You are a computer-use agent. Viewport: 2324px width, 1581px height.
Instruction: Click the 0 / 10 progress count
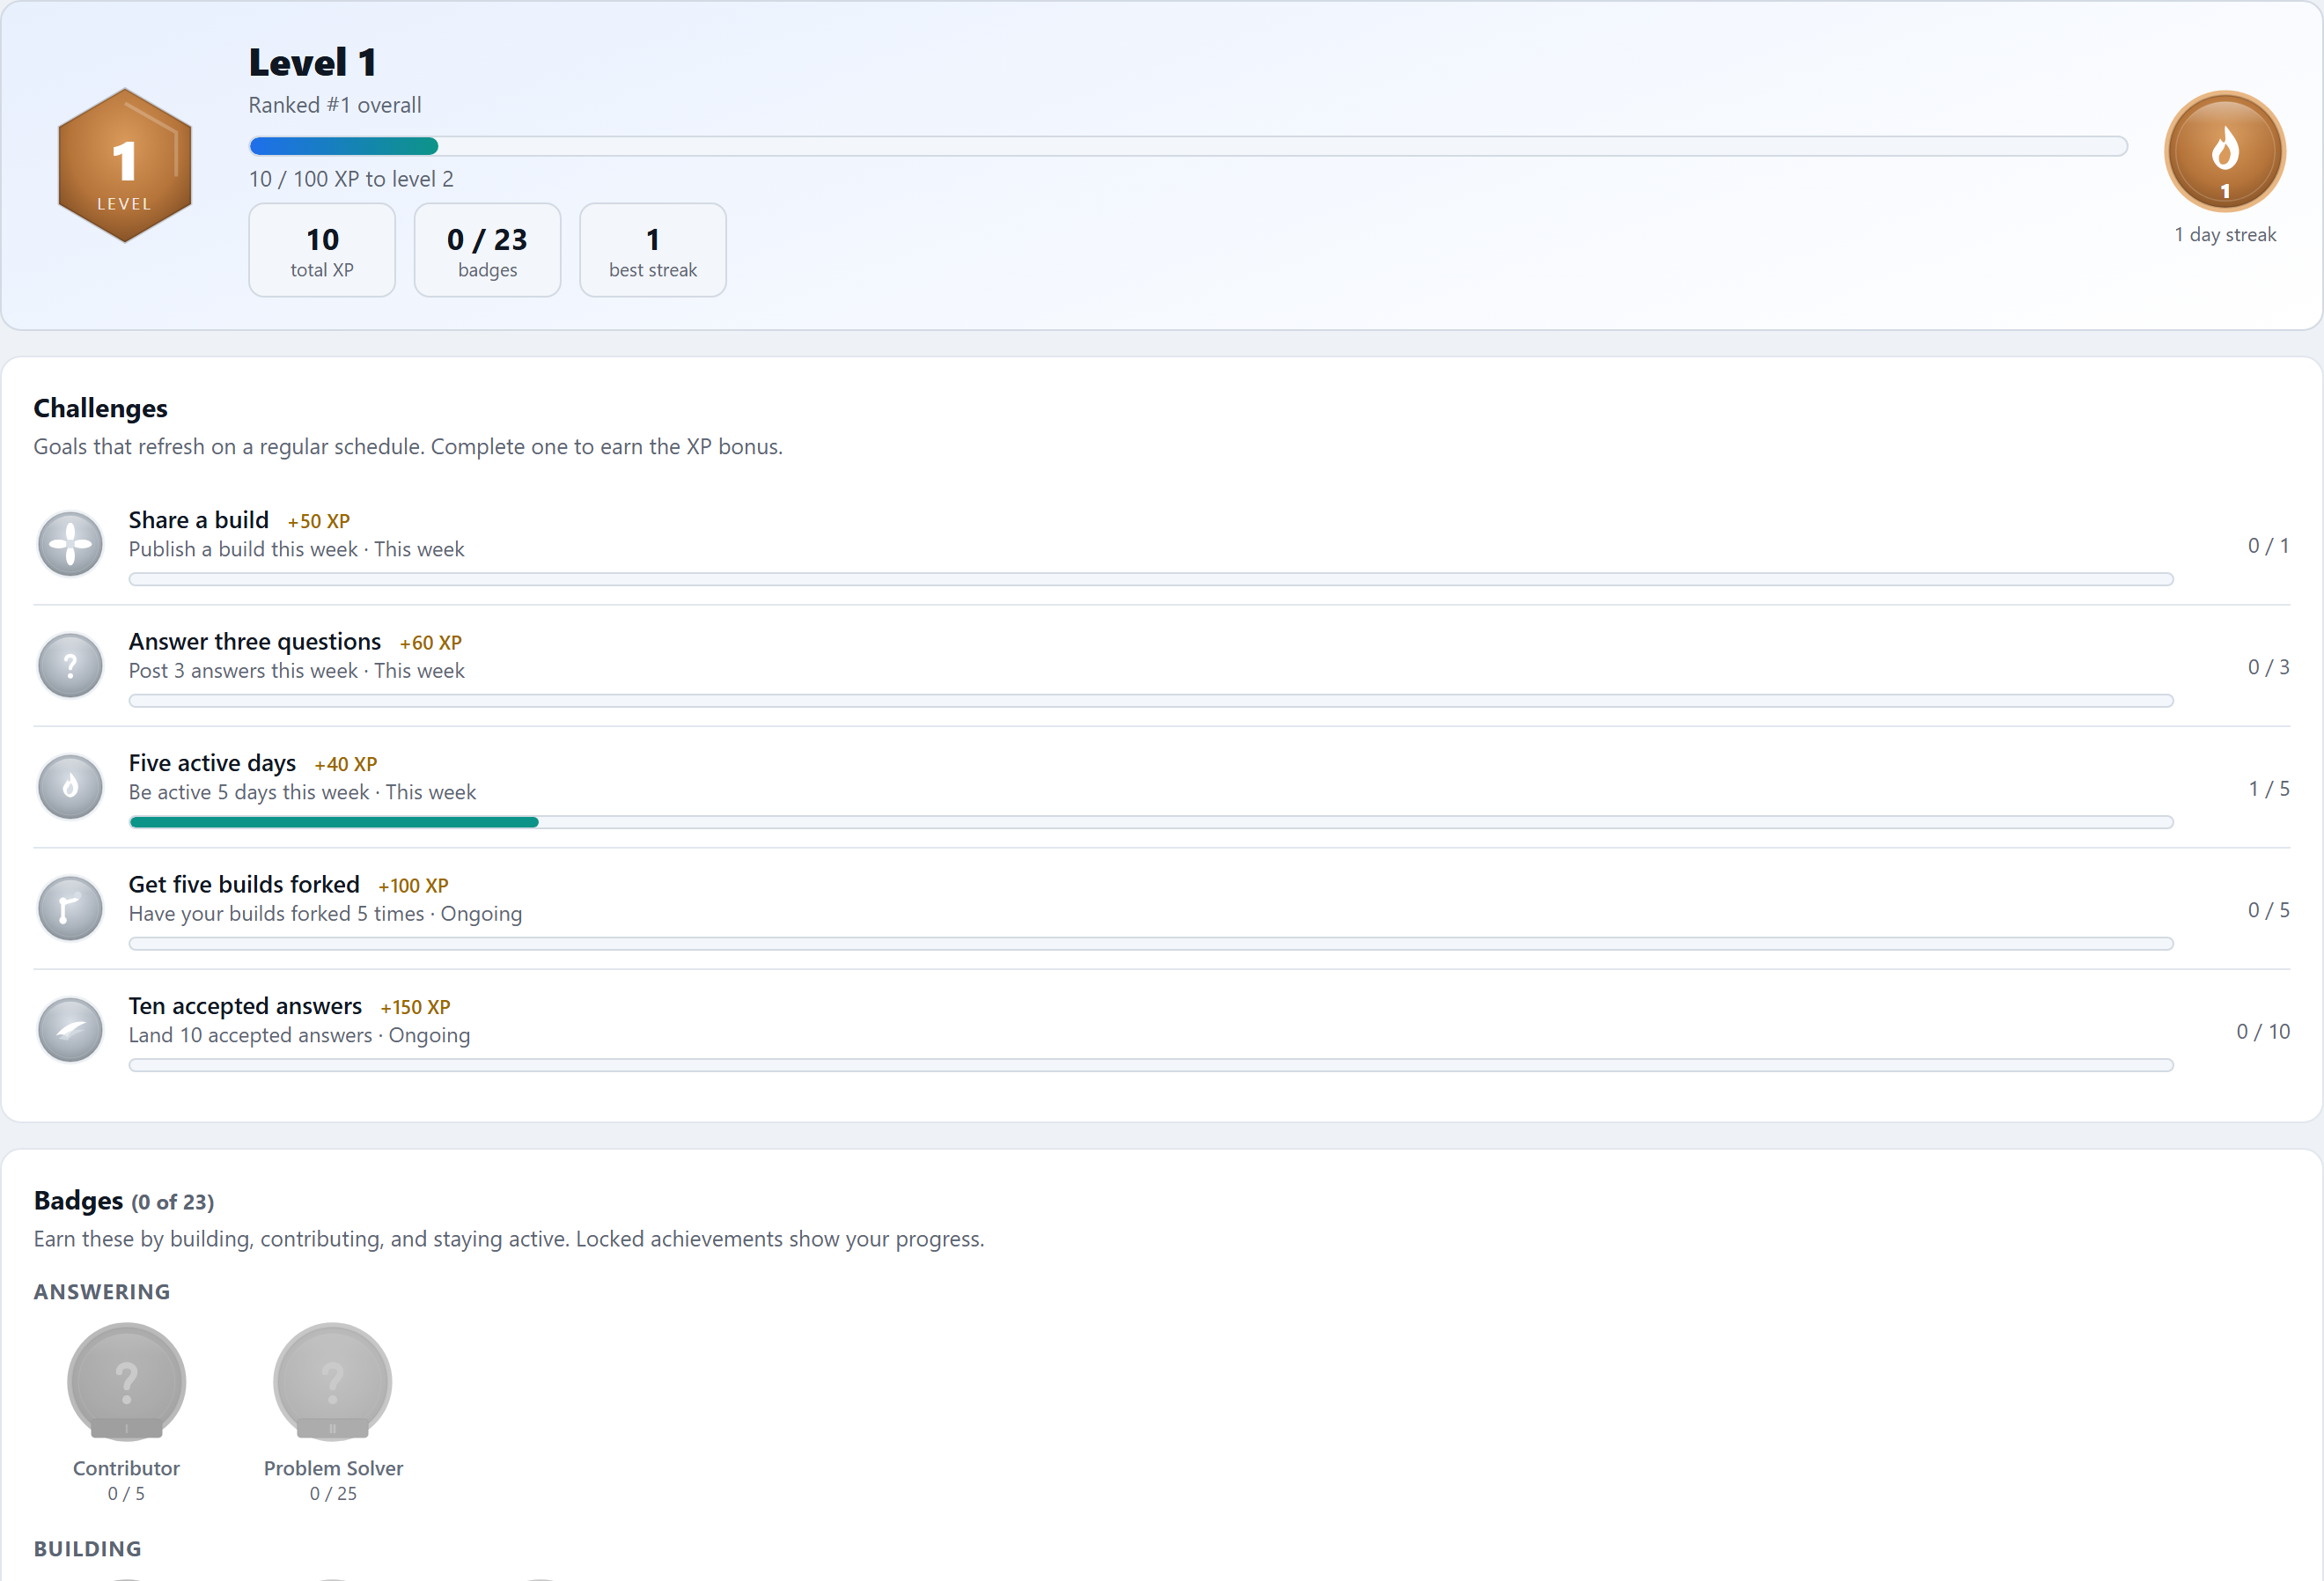pos(2263,1032)
